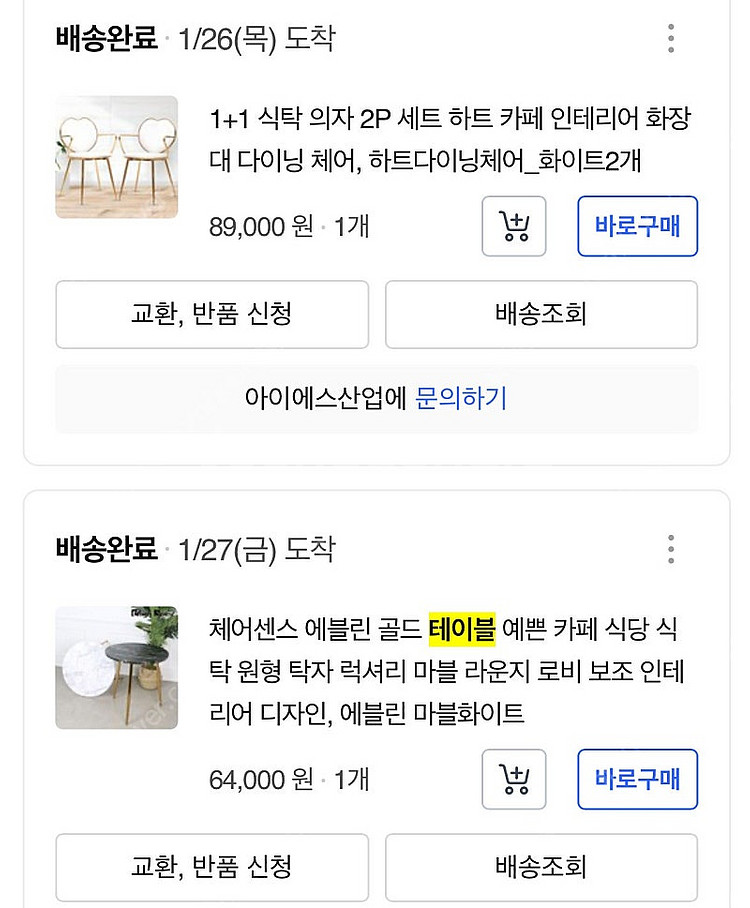The height and width of the screenshot is (908, 750).
Task: Open the more options menu for the 1/27 order
Action: 671,549
